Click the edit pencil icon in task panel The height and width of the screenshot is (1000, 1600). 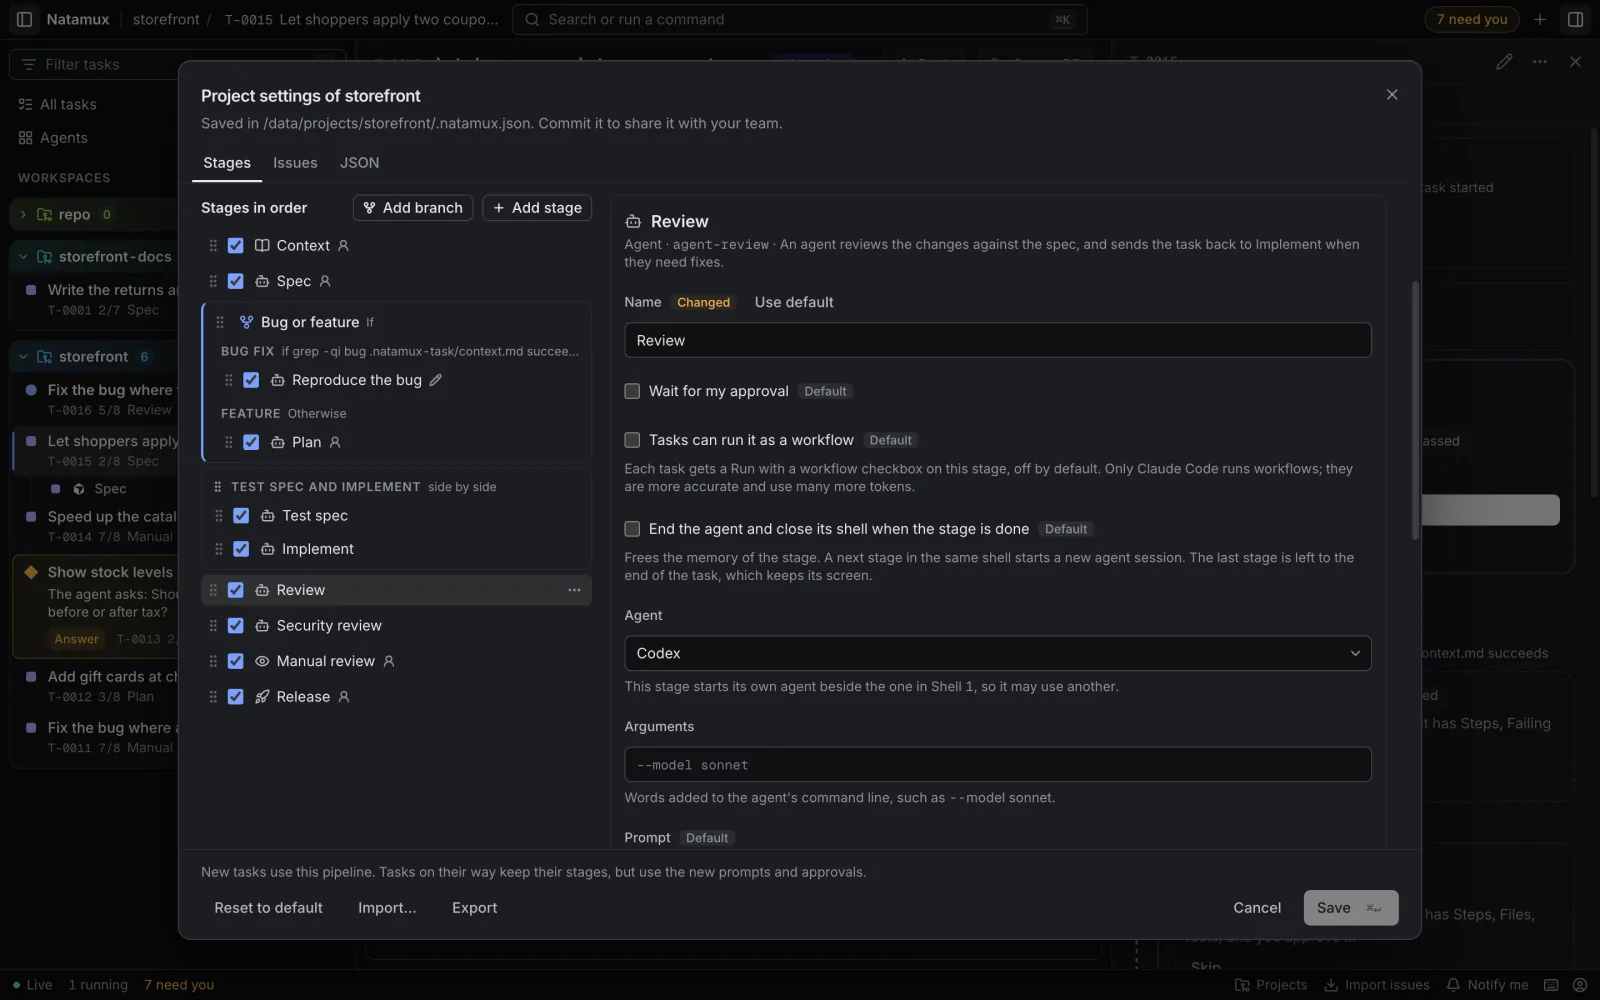point(1504,62)
